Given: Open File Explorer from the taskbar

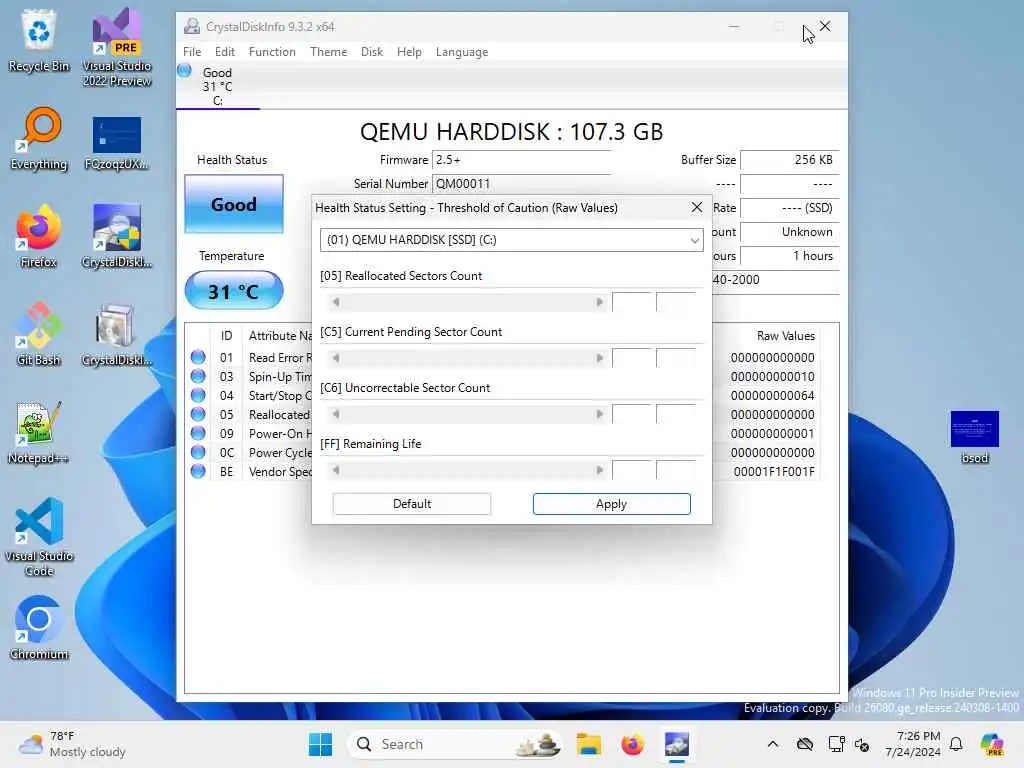Looking at the screenshot, I should click(x=588, y=744).
